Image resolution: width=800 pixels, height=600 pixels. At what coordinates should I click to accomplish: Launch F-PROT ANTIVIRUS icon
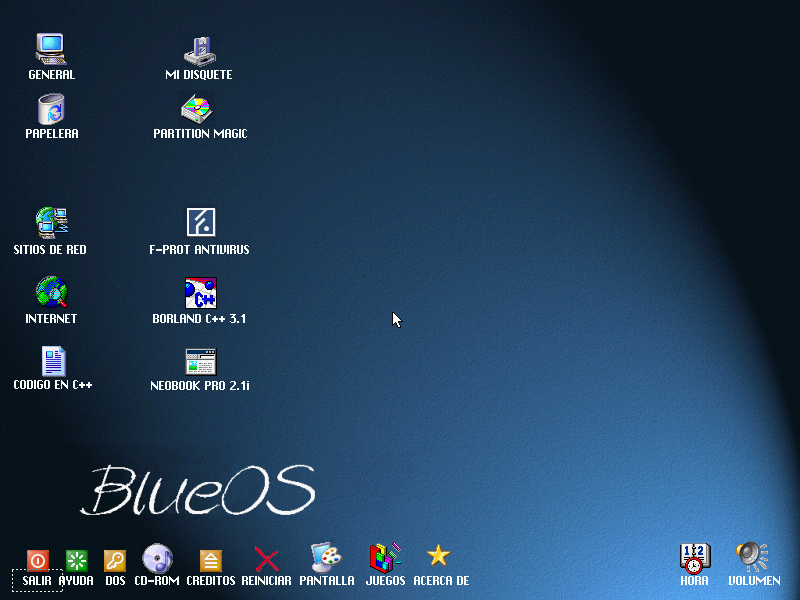[x=201, y=222]
